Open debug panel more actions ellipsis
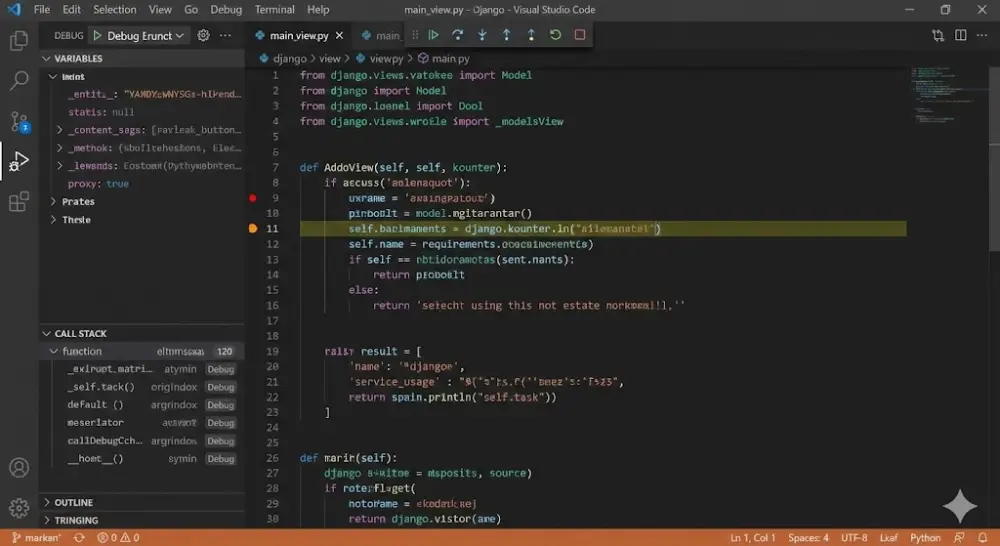This screenshot has height=546, width=1000. coord(225,35)
